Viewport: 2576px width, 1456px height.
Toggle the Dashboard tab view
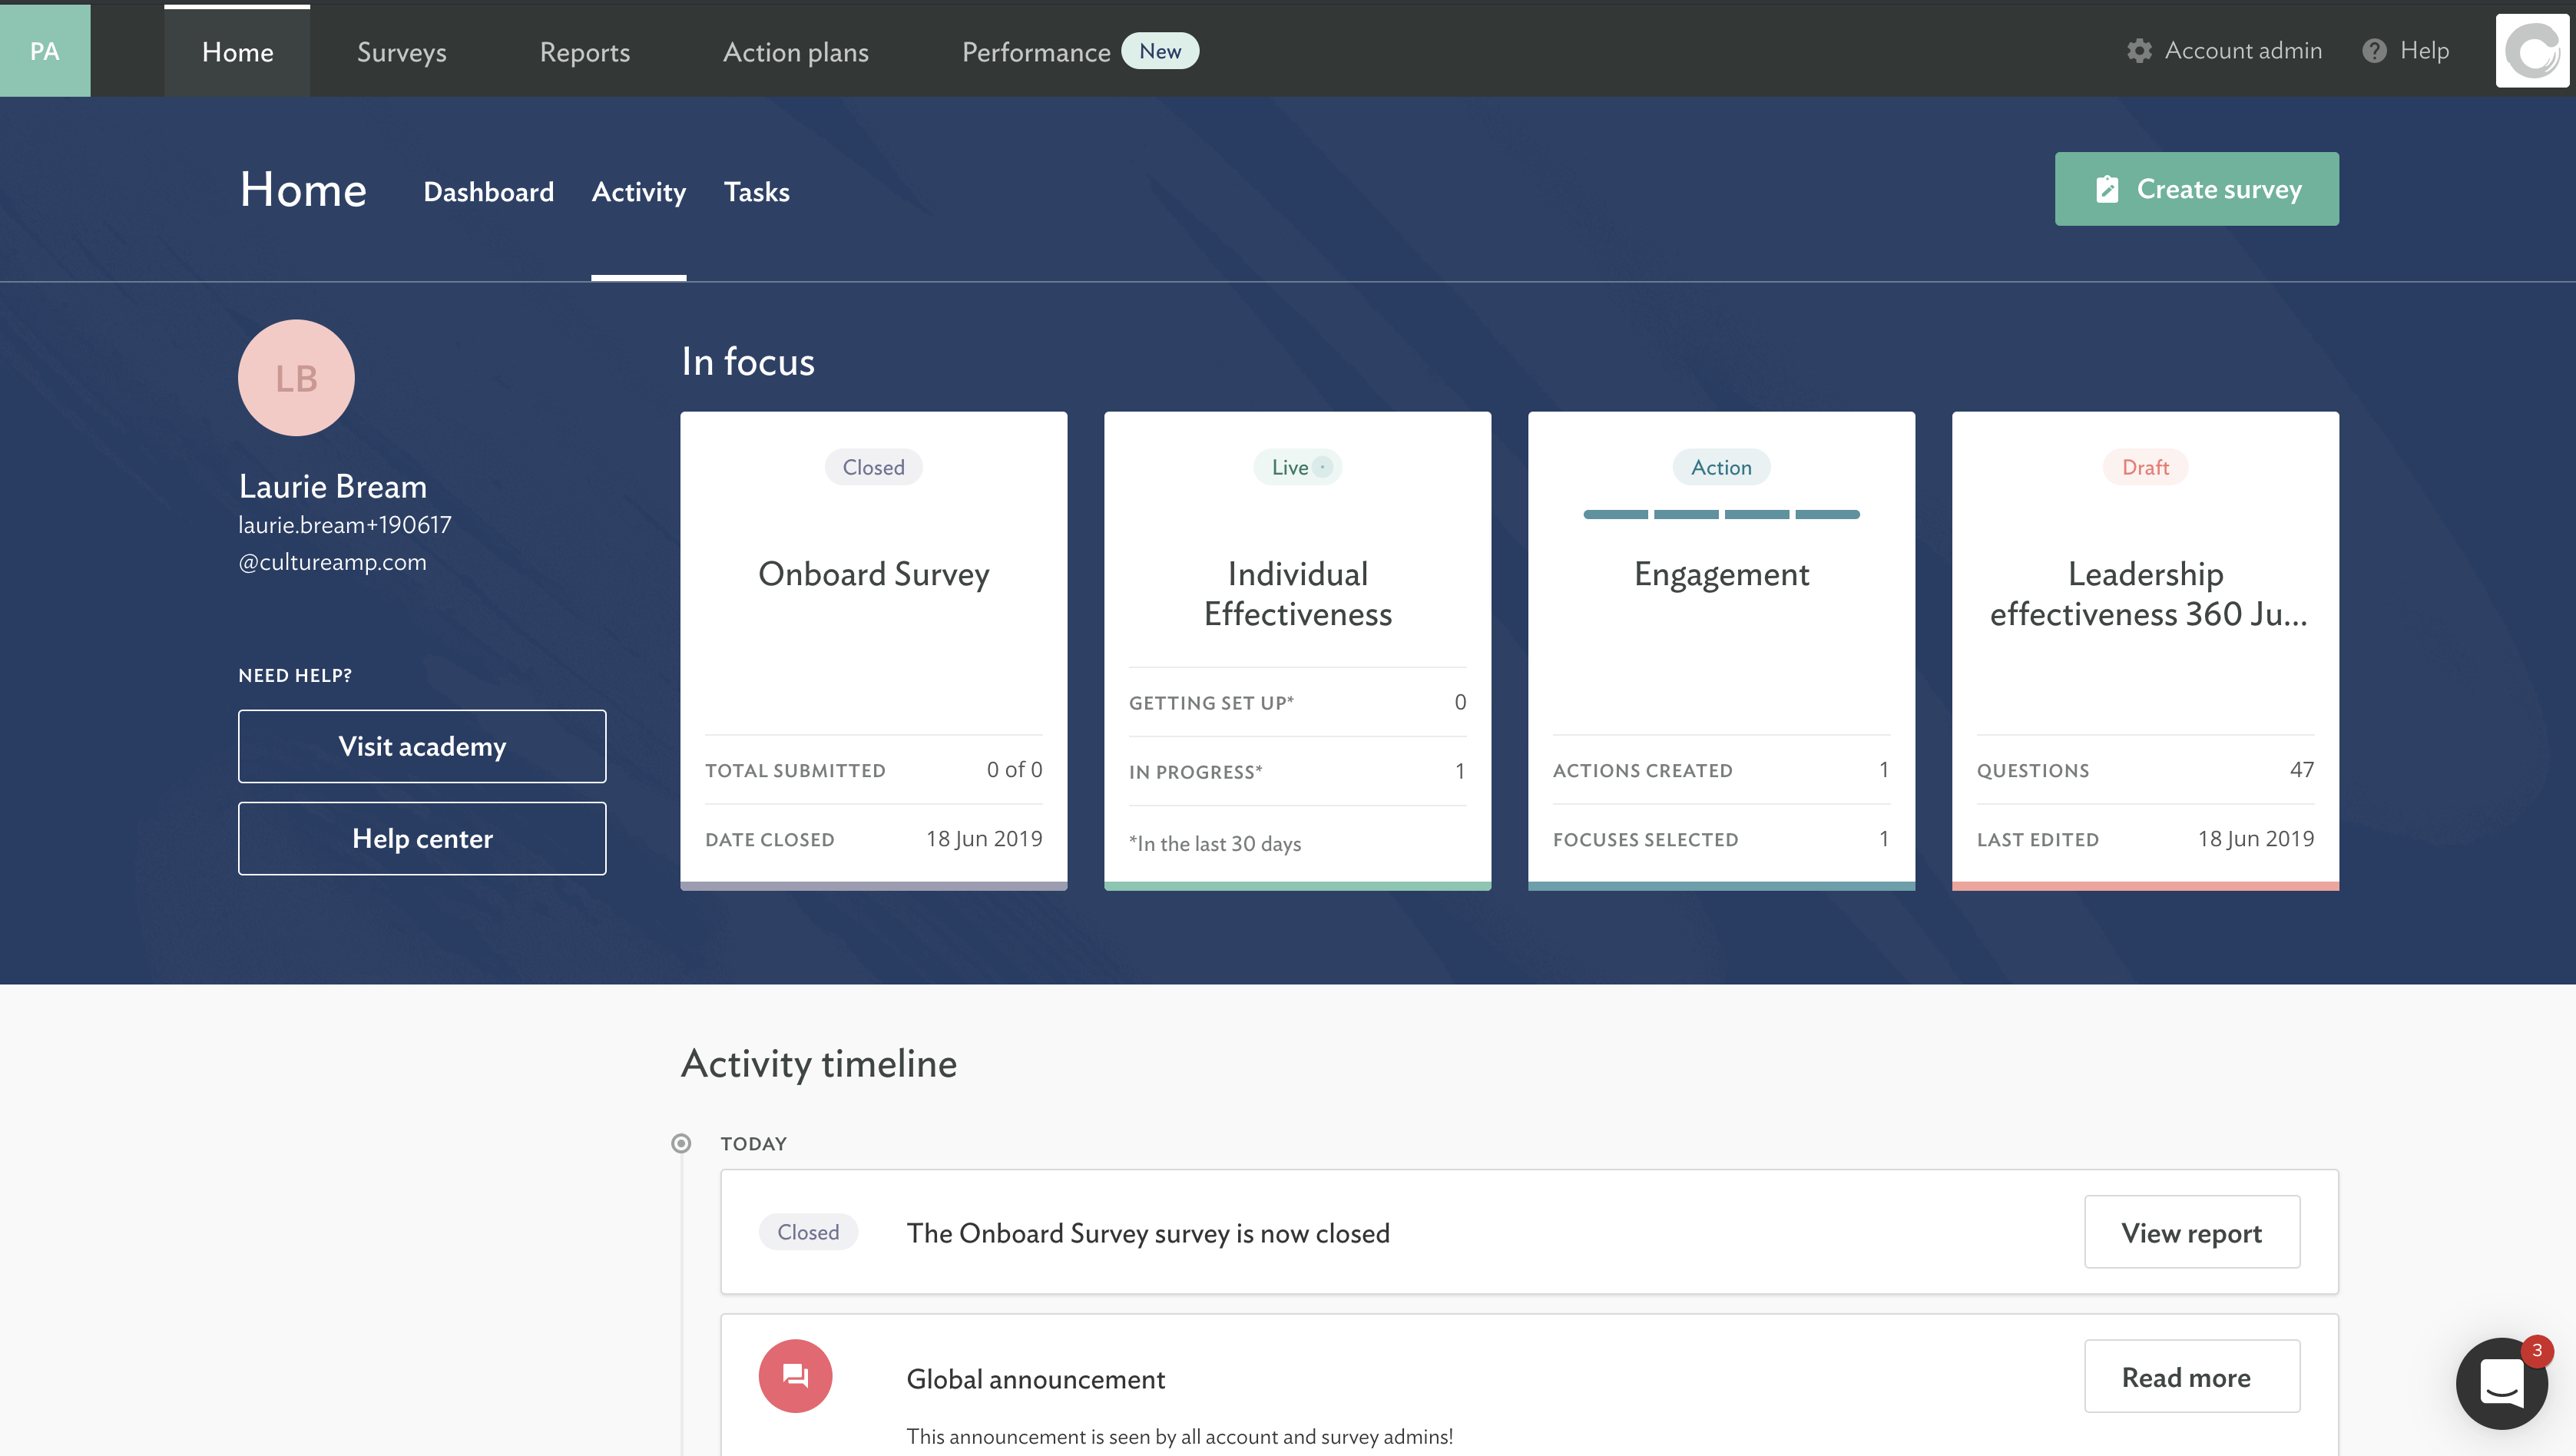pyautogui.click(x=488, y=190)
